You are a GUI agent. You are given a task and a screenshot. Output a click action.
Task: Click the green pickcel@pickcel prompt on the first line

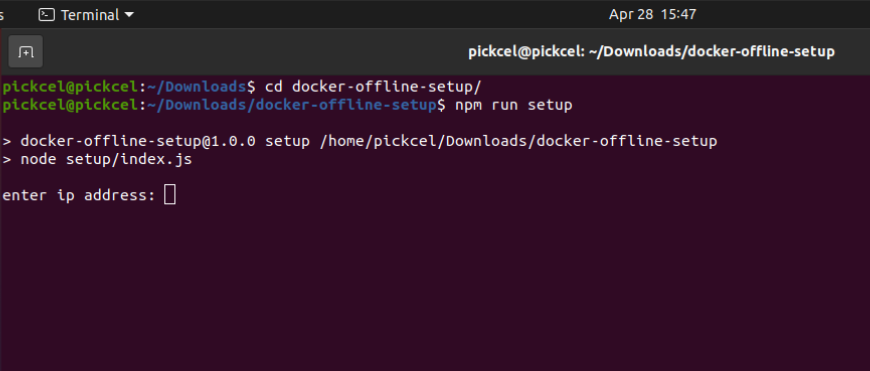point(70,87)
